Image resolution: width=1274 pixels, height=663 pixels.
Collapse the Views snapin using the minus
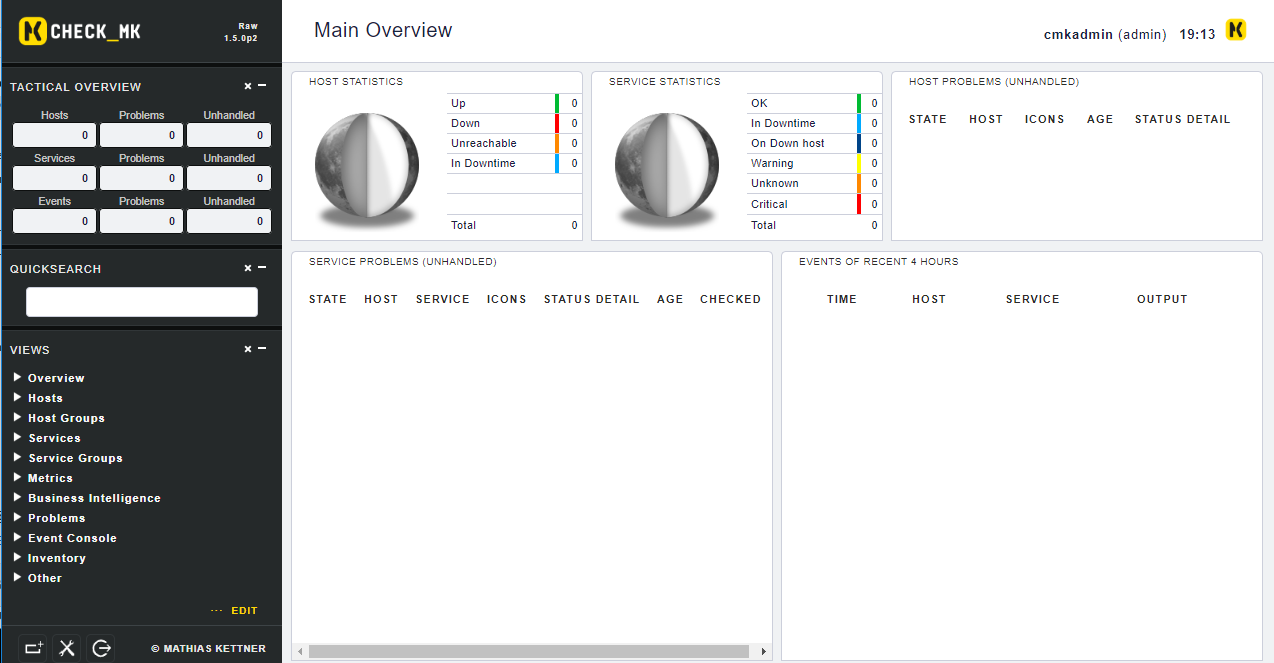click(262, 349)
